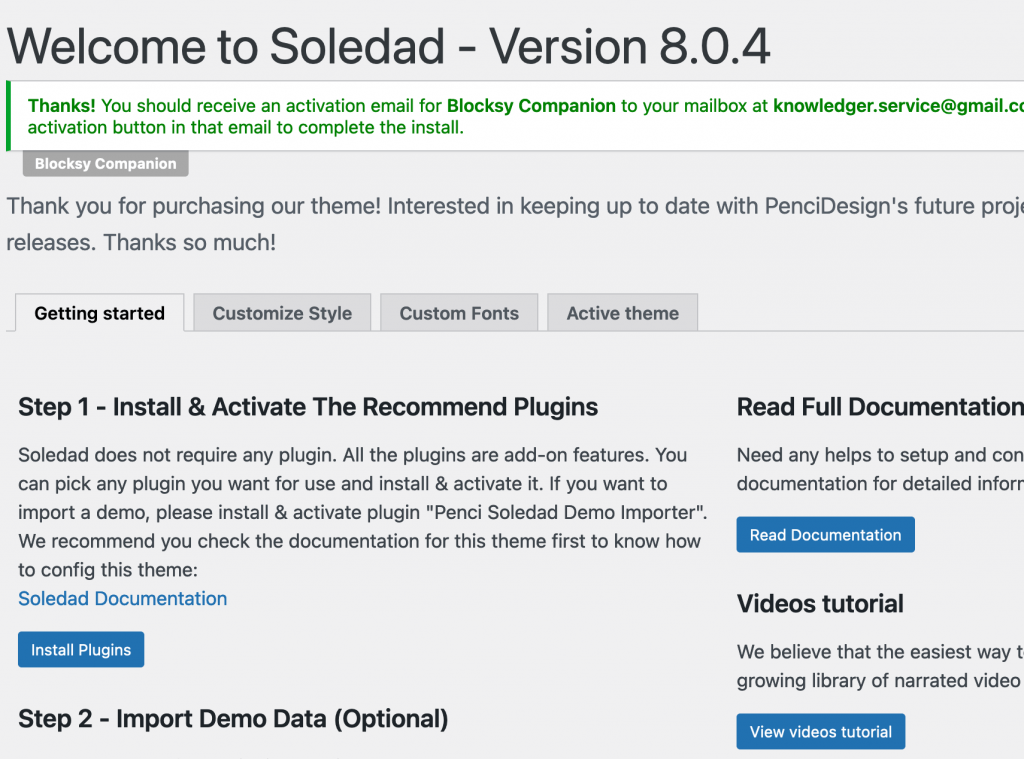The image size is (1024, 759).
Task: Click the Welcome to Soledad version heading
Action: point(389,46)
